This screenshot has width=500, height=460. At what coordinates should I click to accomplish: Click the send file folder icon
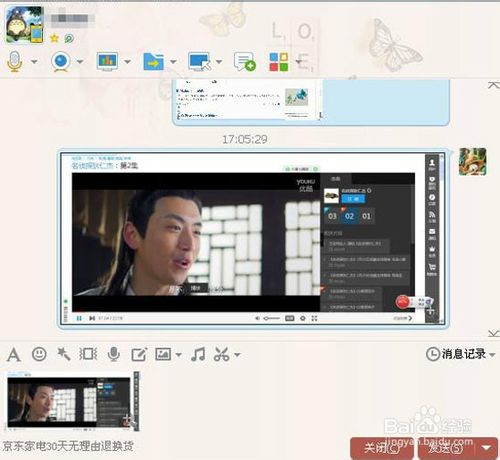tap(154, 61)
